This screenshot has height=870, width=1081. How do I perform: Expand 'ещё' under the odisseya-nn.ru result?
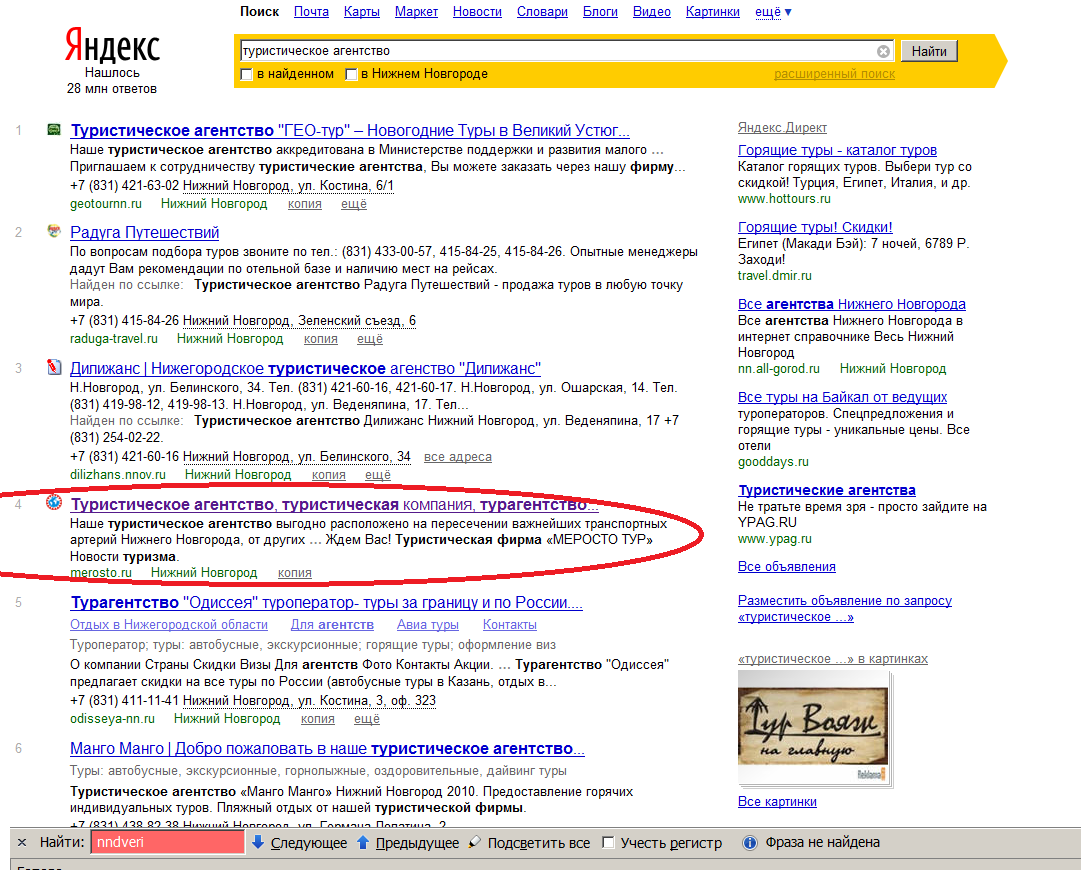click(x=367, y=719)
